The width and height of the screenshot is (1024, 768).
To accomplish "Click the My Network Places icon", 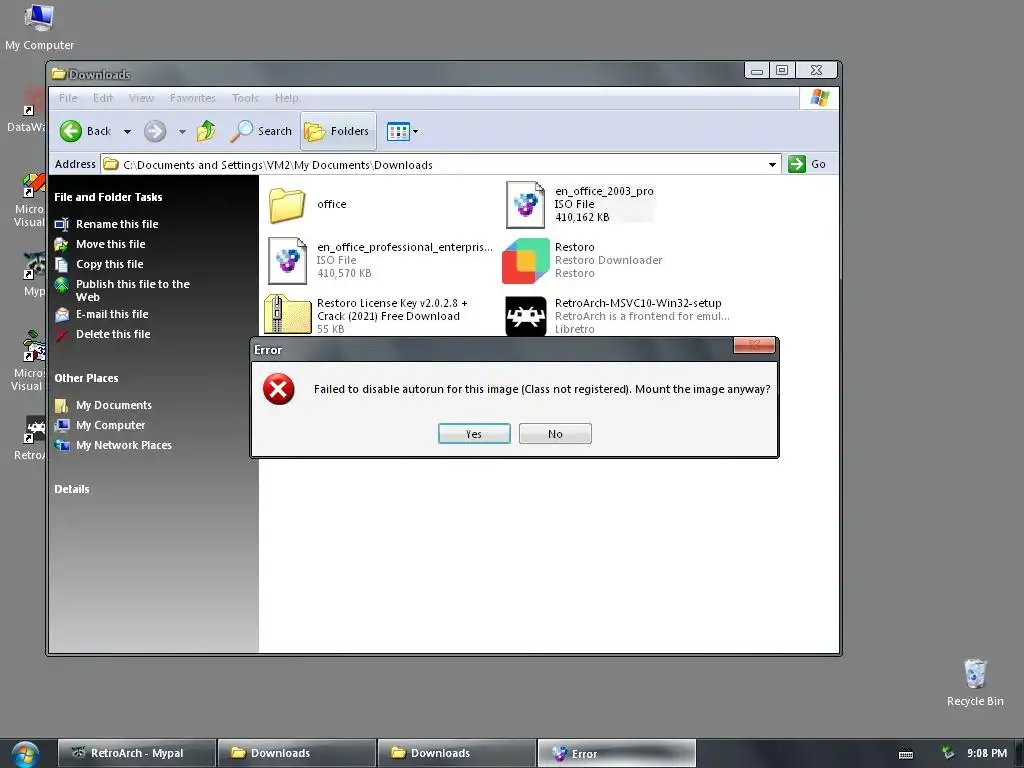I will click(x=62, y=445).
